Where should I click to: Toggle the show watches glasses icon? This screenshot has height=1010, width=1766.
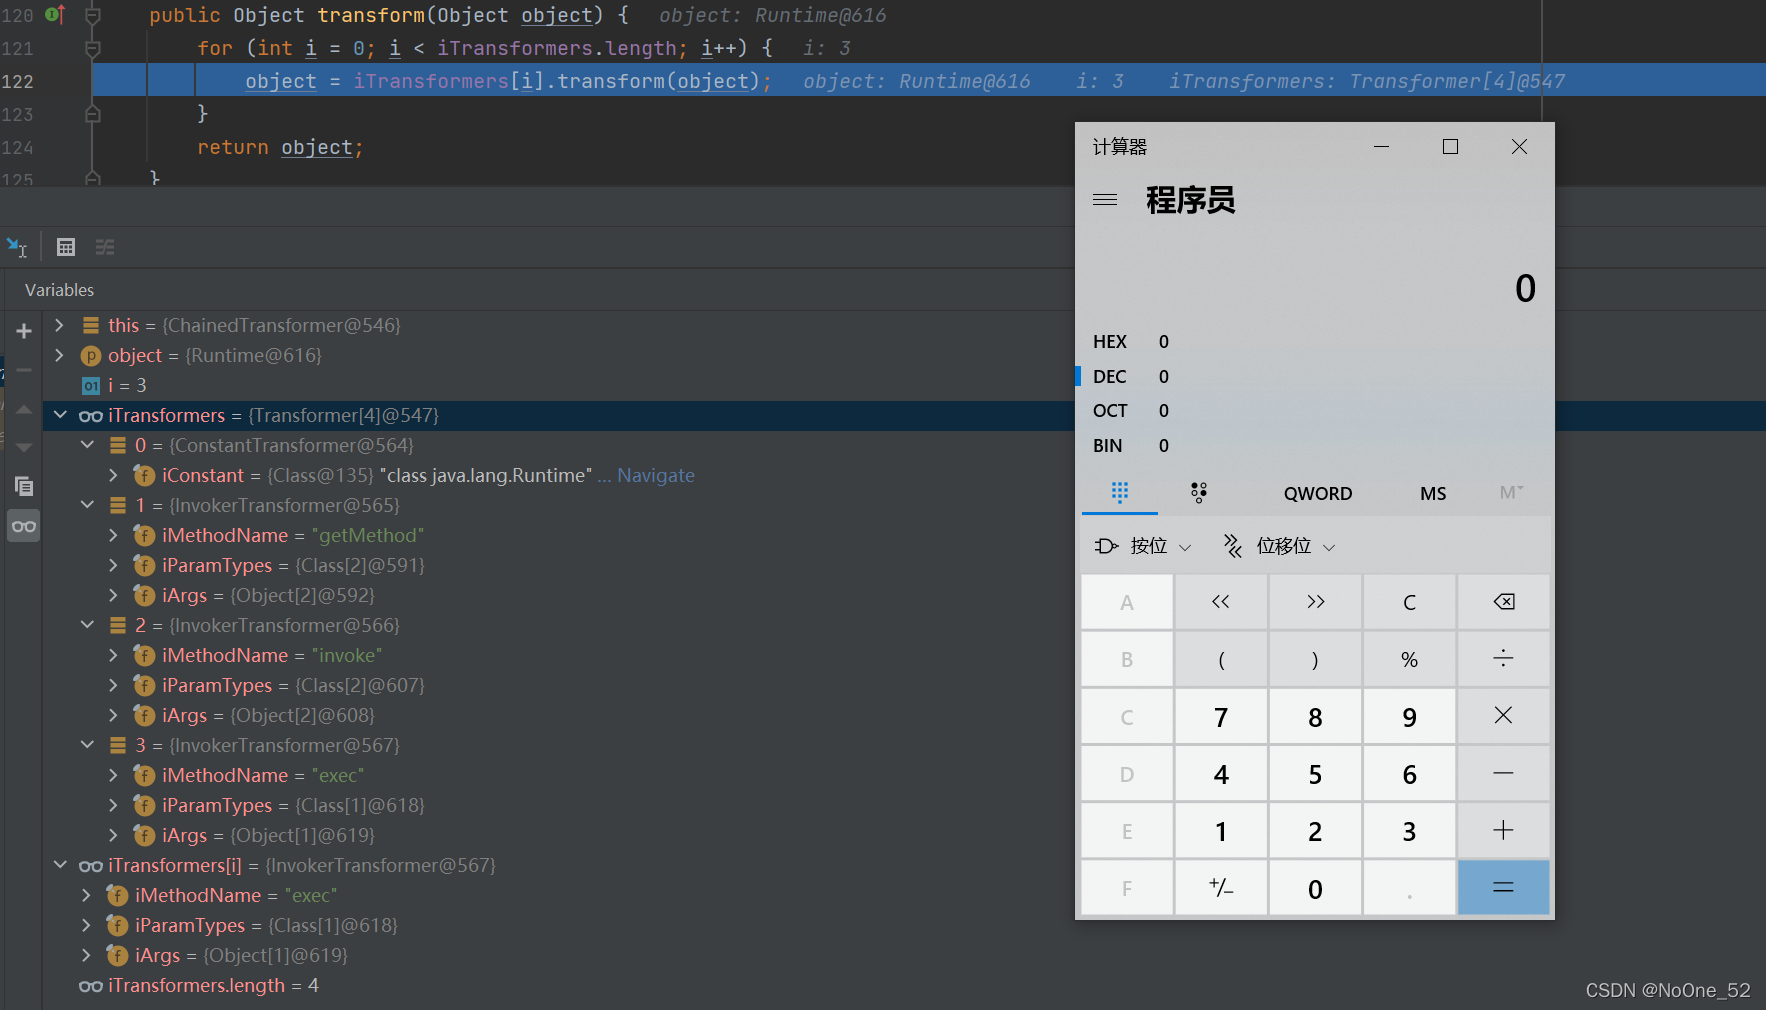click(x=24, y=526)
